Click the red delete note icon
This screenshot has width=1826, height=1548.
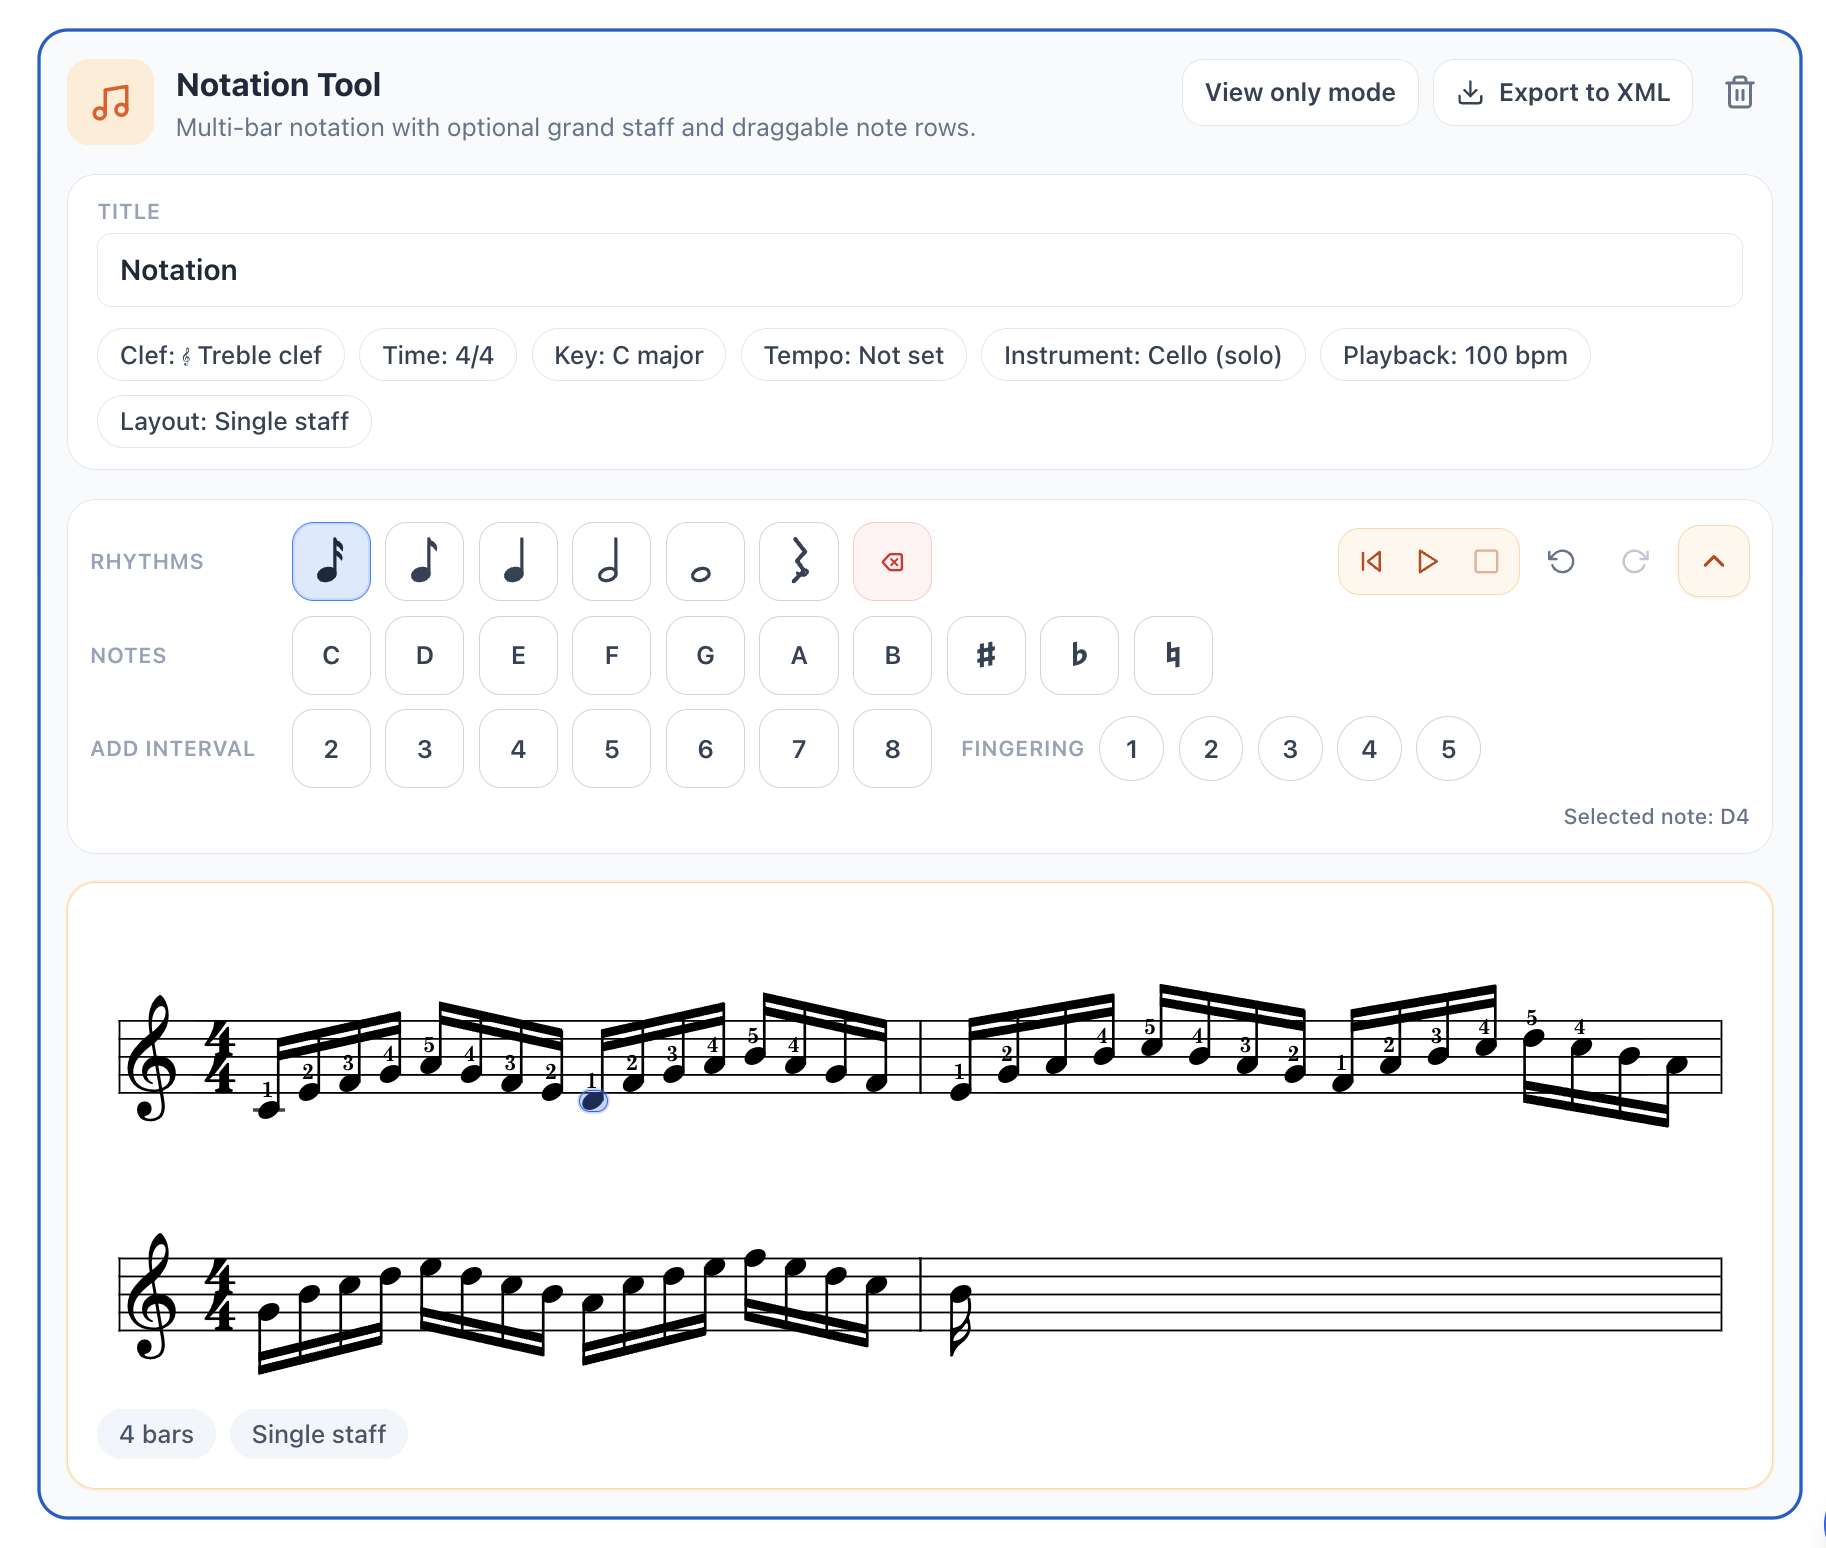click(x=891, y=561)
